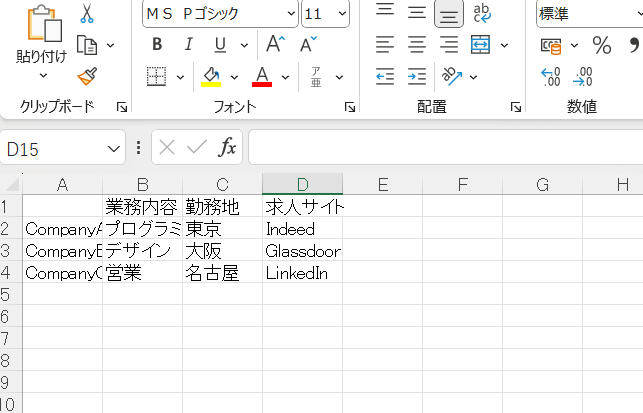The width and height of the screenshot is (643, 413).
Task: Open the Clipboard group dialog launcher
Action: pos(122,107)
